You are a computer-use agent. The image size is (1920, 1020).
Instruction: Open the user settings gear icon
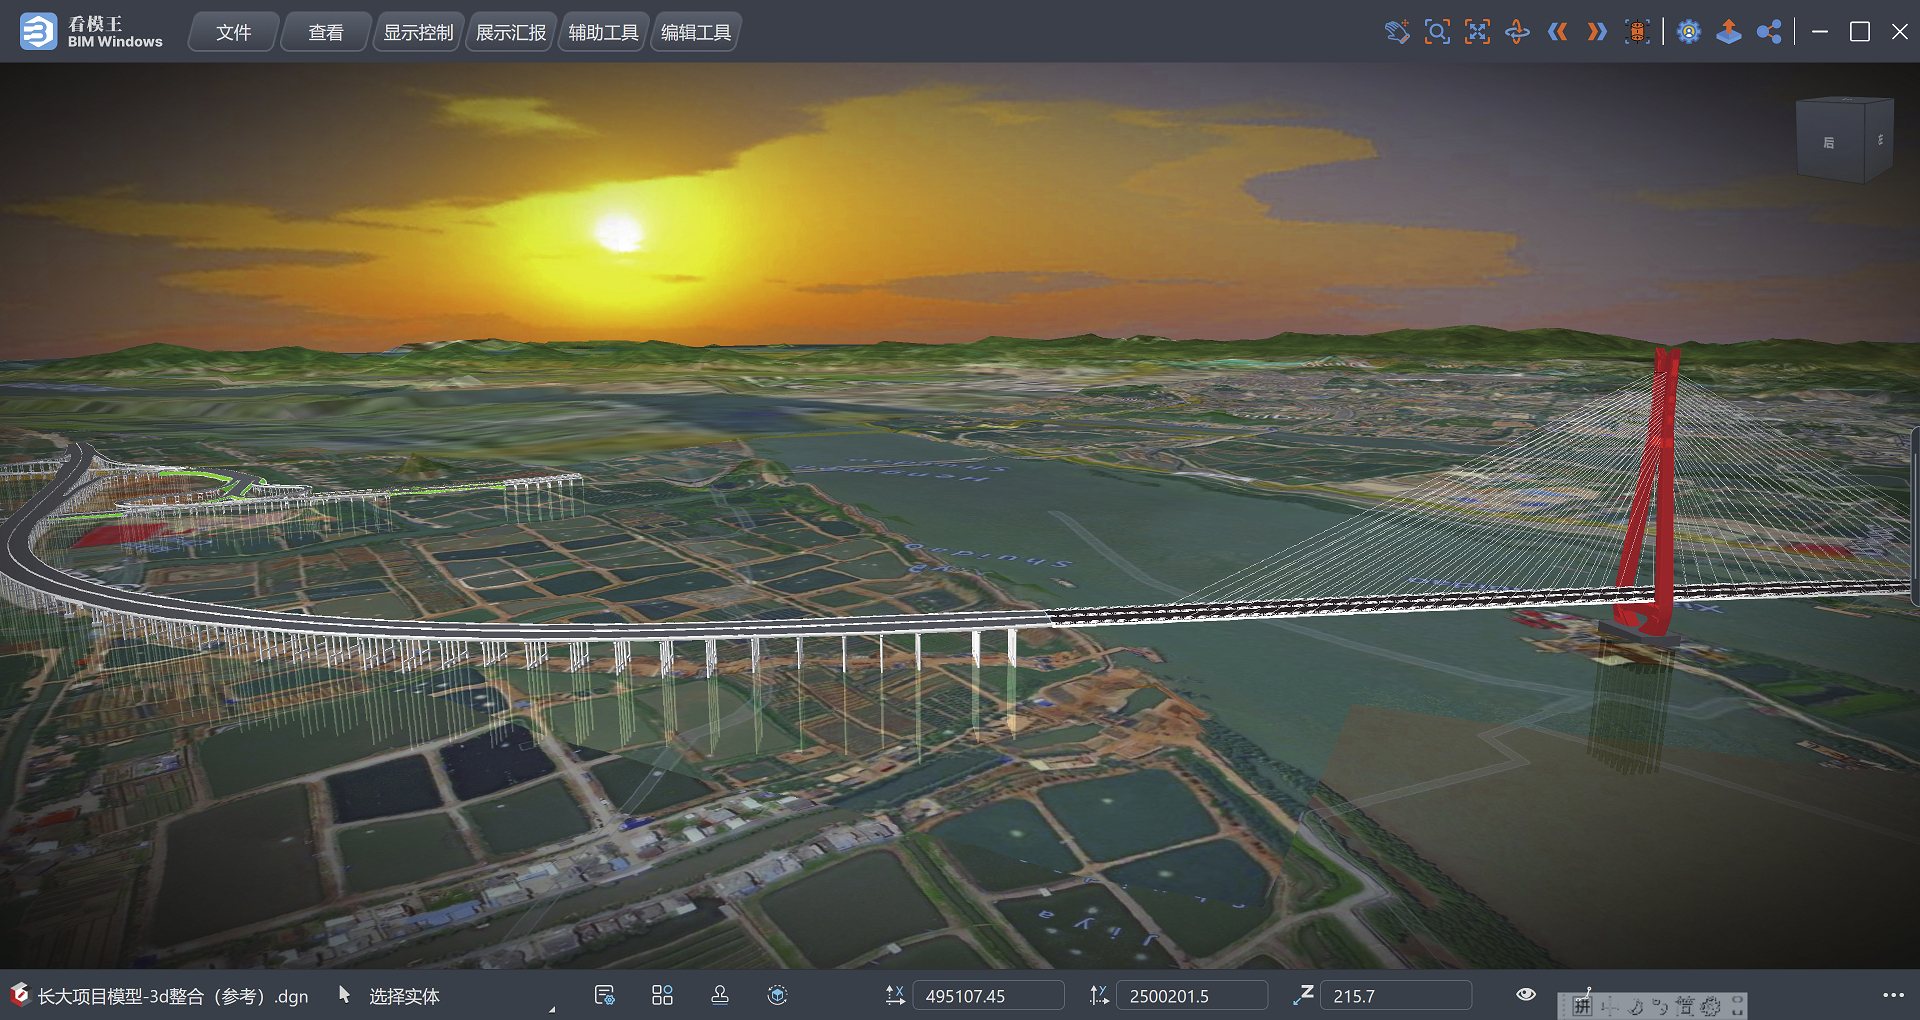(x=1689, y=32)
